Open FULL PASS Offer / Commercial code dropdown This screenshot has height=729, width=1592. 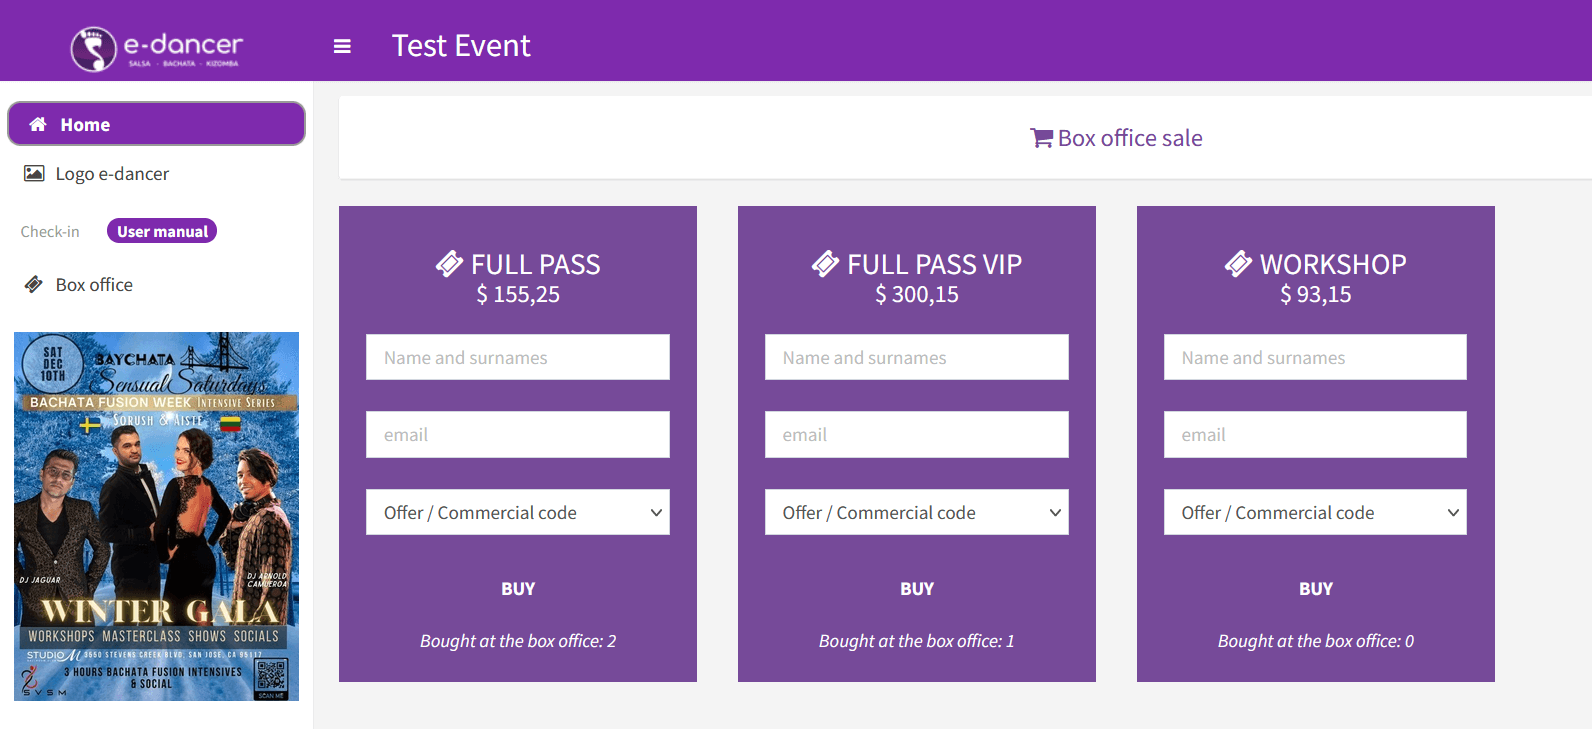point(517,512)
